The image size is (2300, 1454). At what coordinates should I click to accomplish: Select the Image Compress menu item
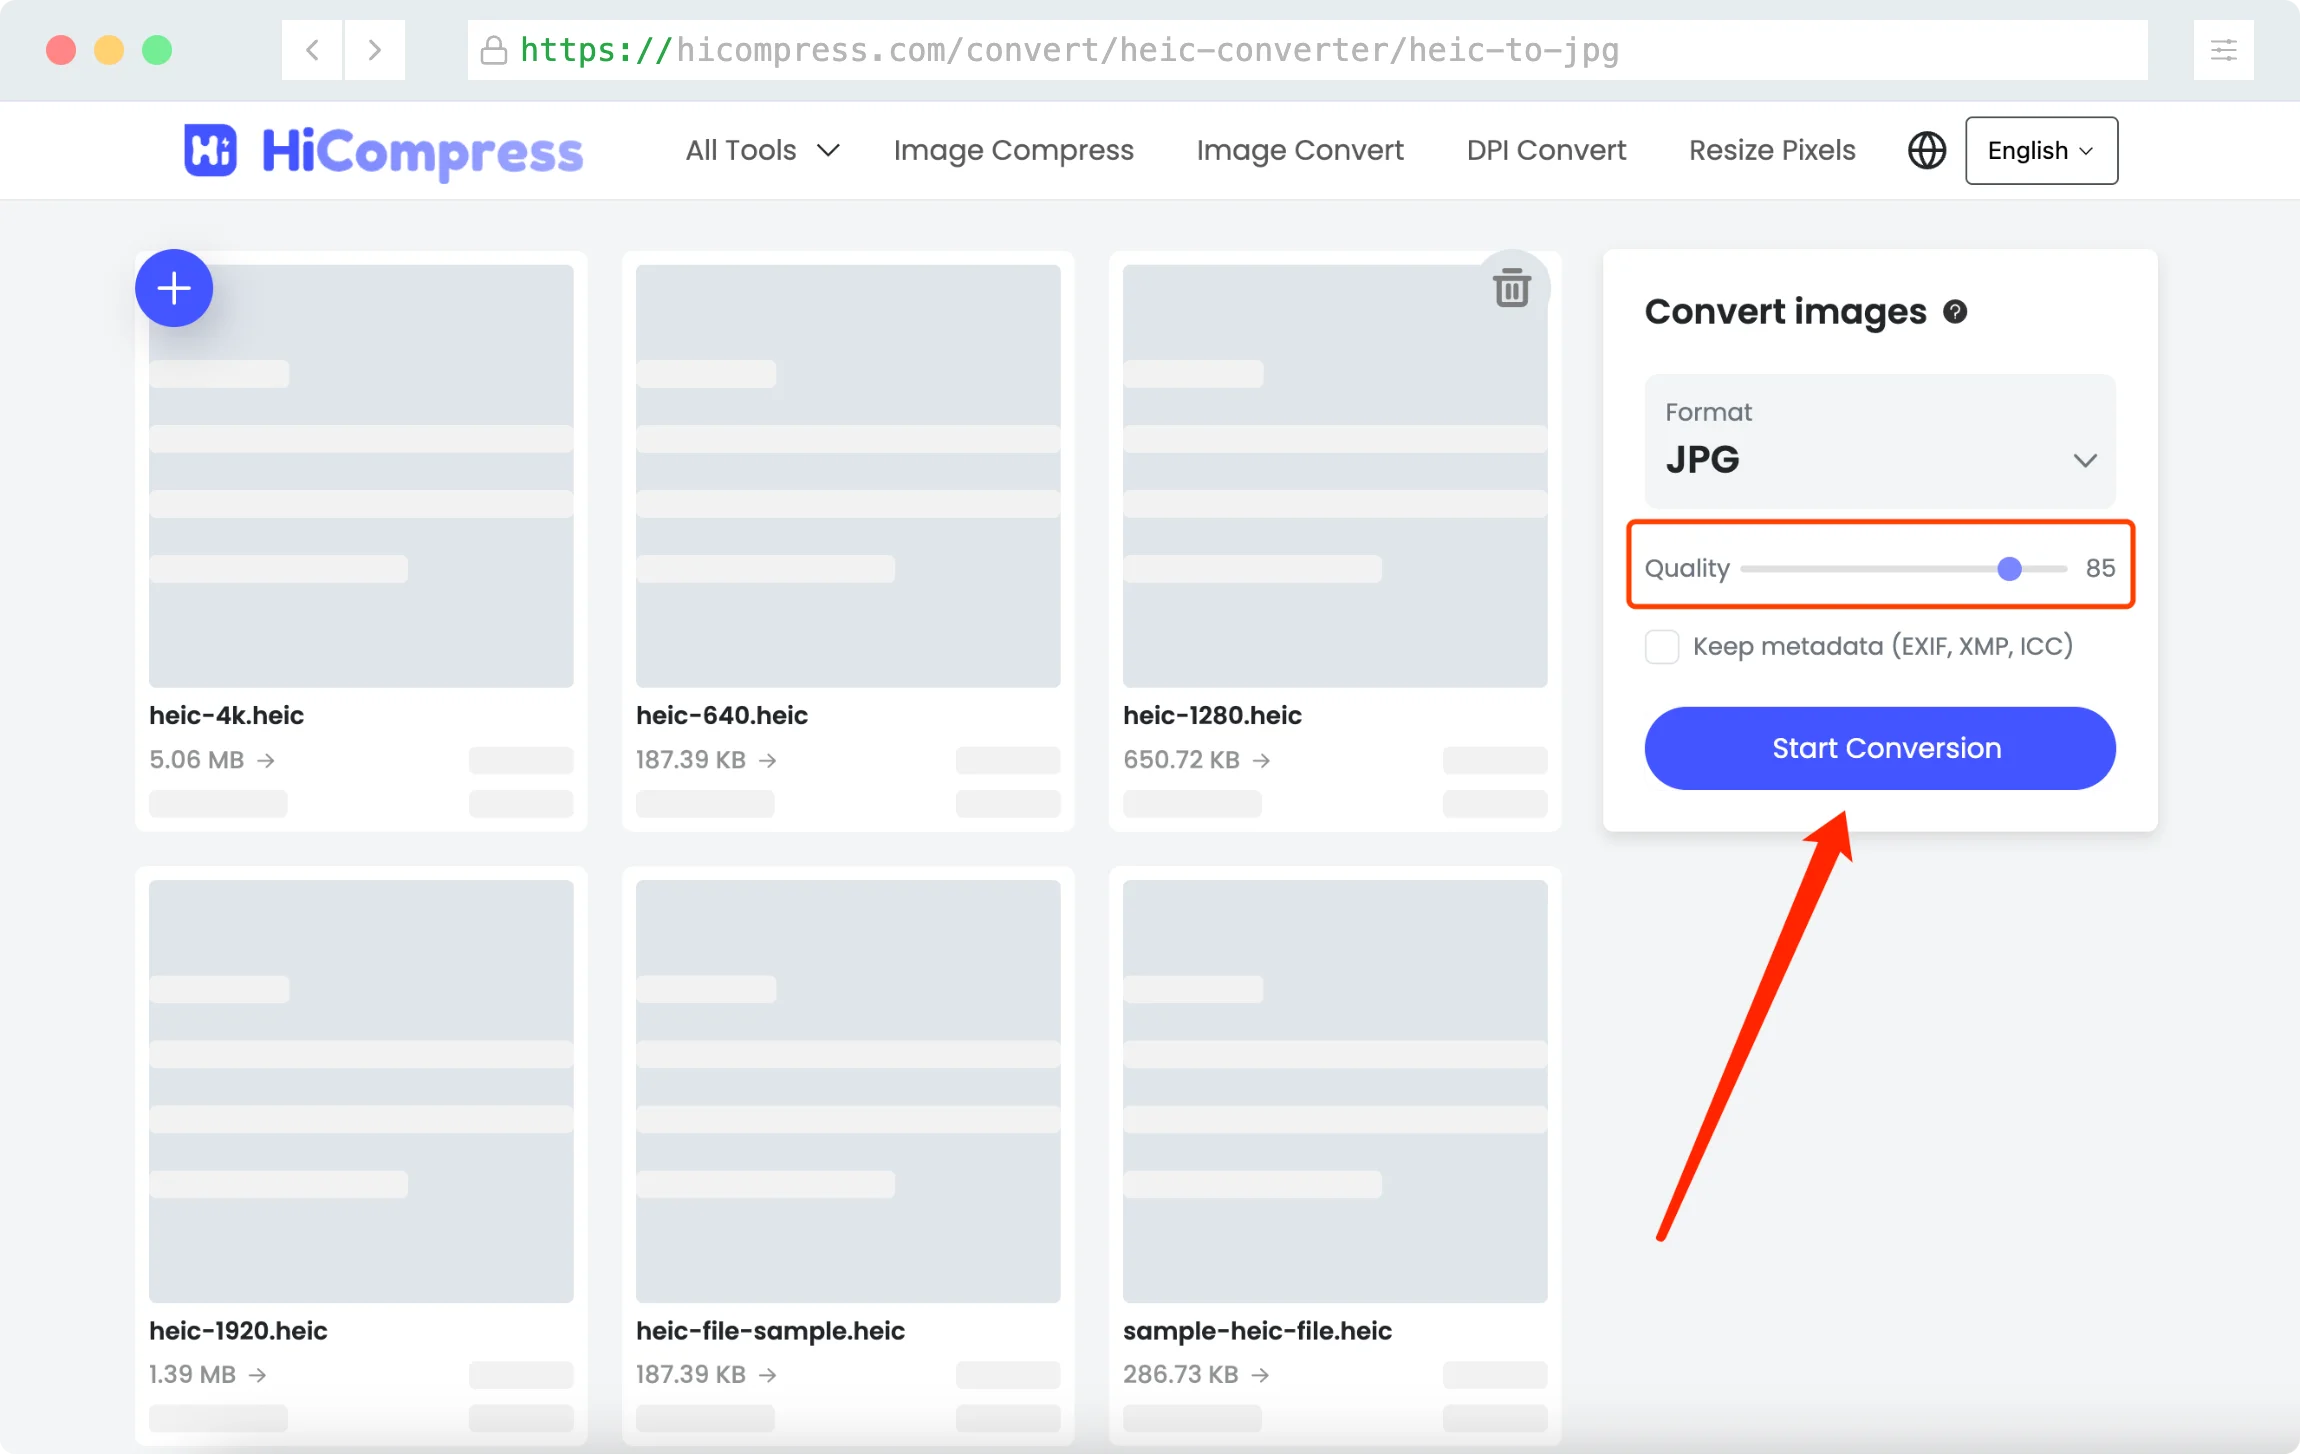click(1013, 151)
